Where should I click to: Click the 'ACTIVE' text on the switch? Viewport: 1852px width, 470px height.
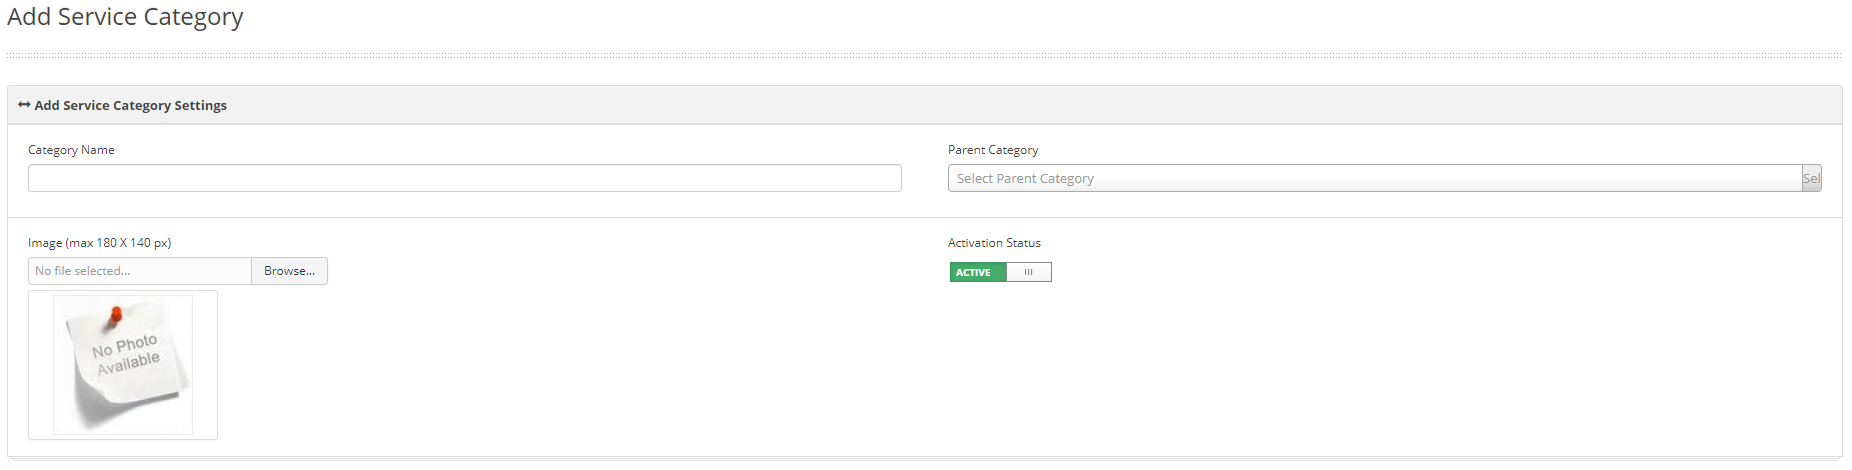click(973, 272)
